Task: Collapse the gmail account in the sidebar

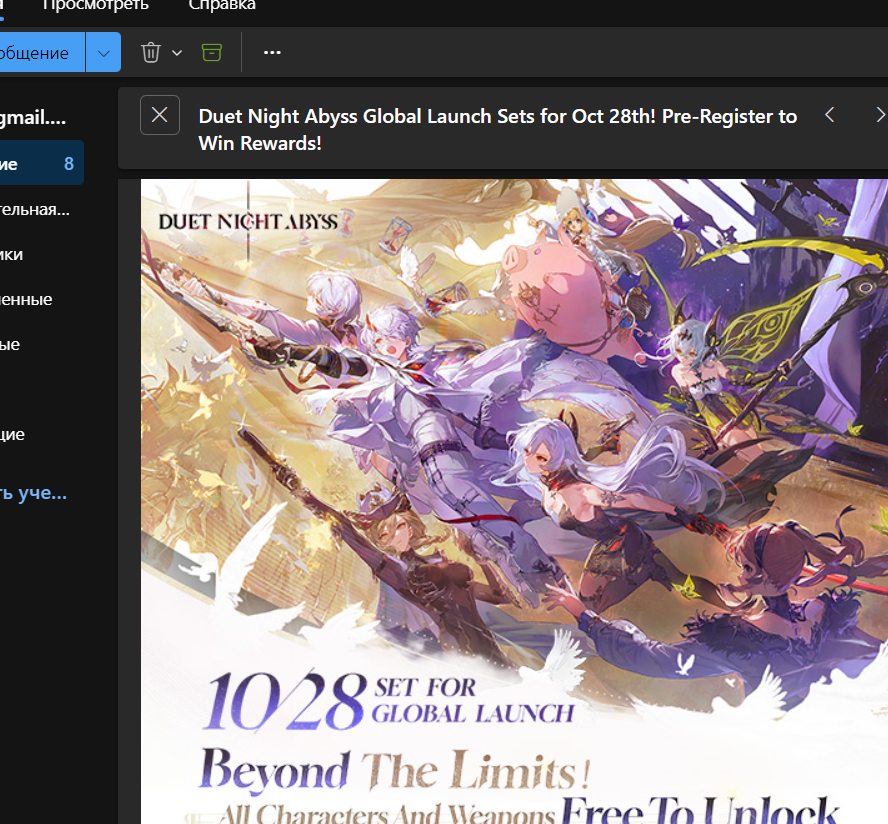Action: [x=33, y=118]
